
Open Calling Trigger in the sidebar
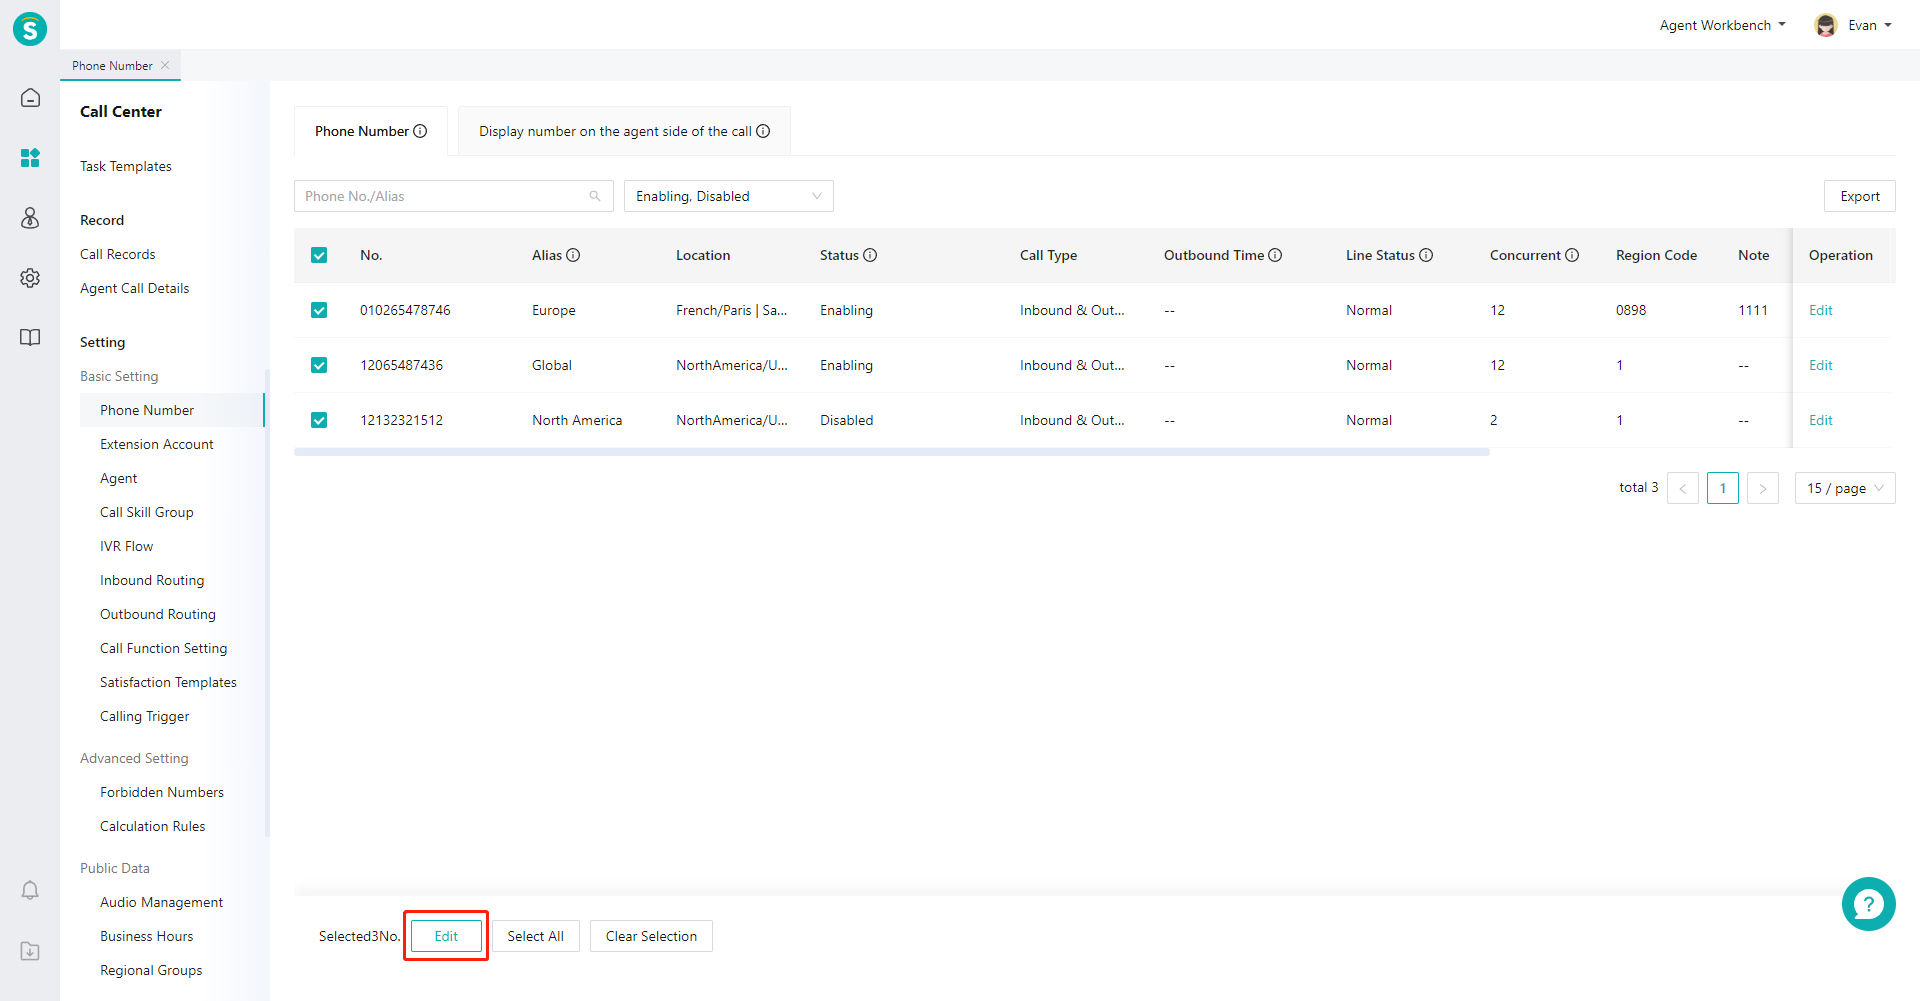click(x=145, y=716)
